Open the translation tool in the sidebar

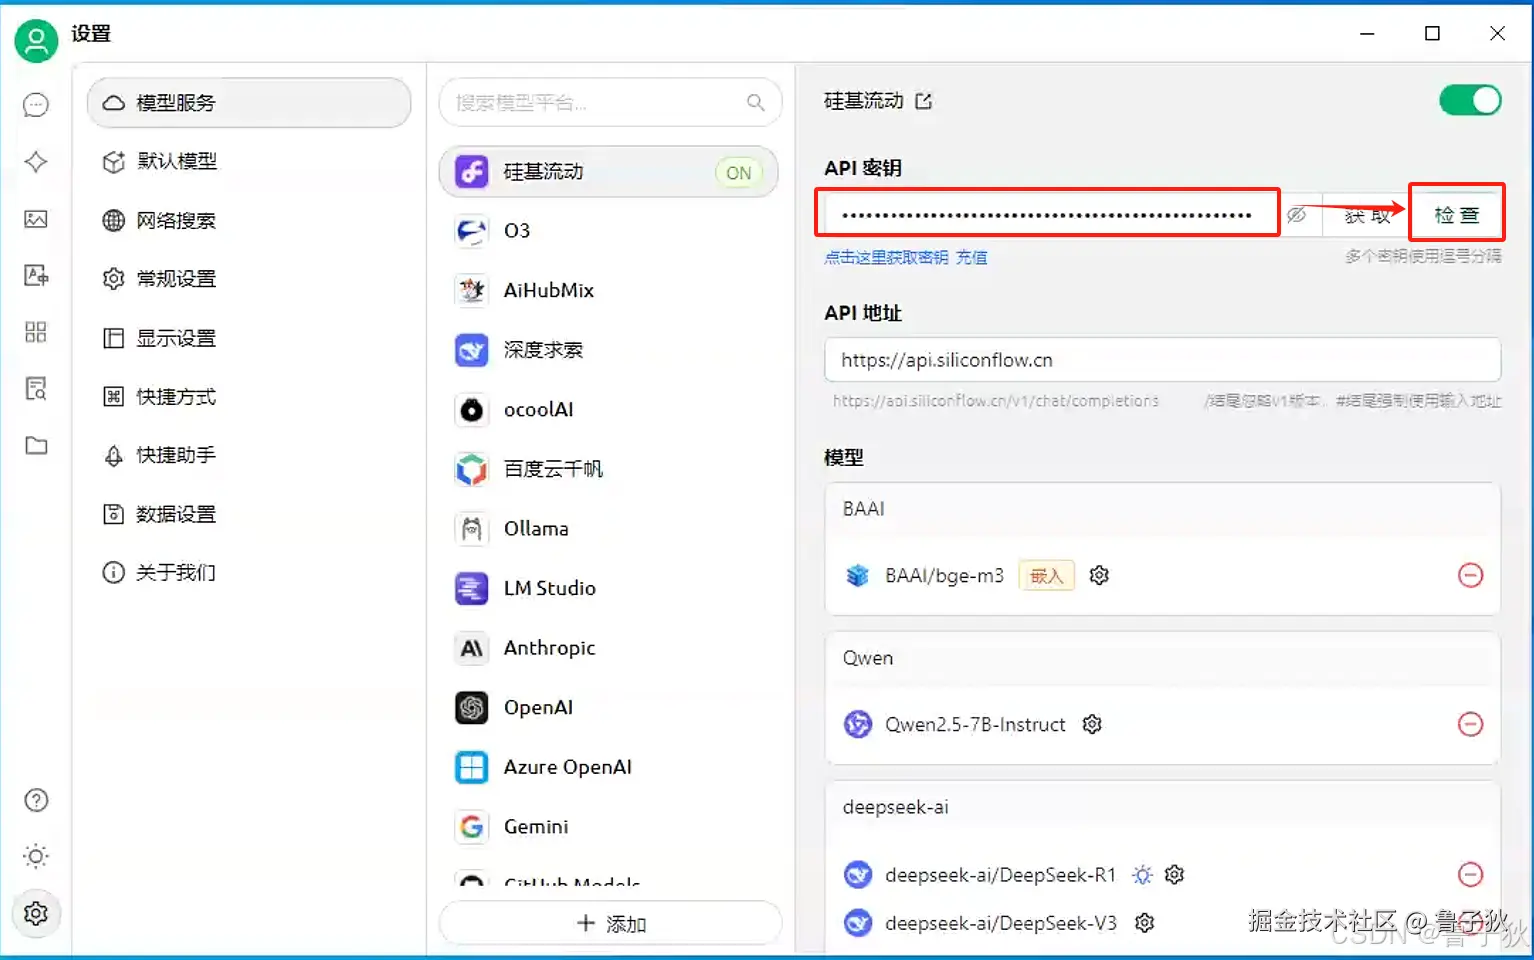pyautogui.click(x=36, y=276)
